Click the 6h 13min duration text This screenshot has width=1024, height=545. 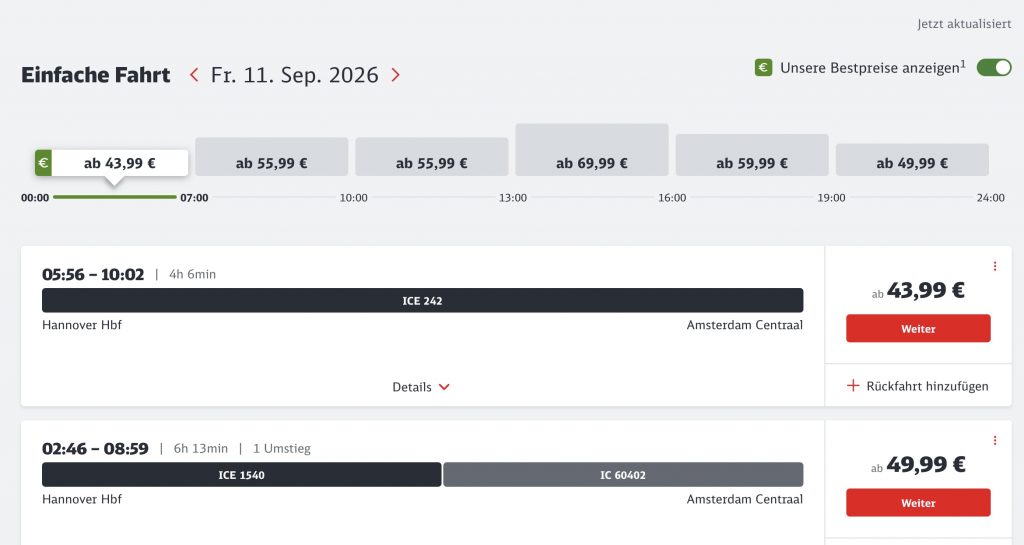click(x=201, y=448)
